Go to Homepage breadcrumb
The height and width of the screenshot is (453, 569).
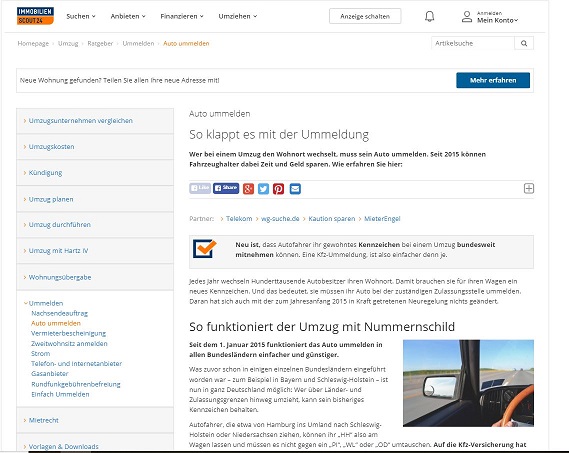(x=33, y=44)
